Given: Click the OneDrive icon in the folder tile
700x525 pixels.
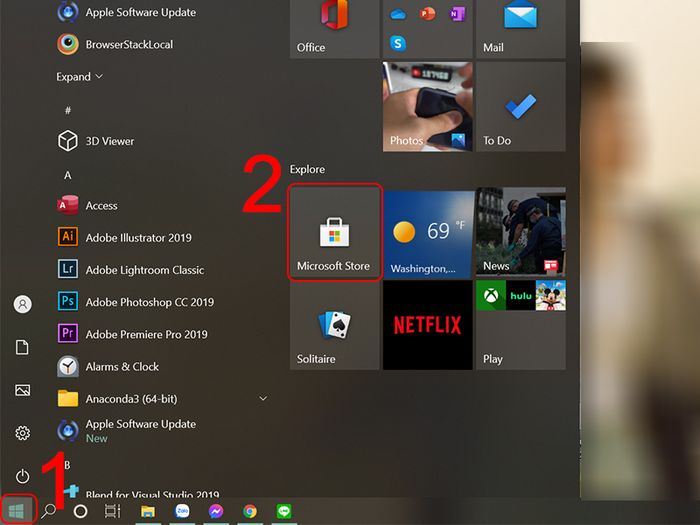Looking at the screenshot, I should [x=398, y=15].
